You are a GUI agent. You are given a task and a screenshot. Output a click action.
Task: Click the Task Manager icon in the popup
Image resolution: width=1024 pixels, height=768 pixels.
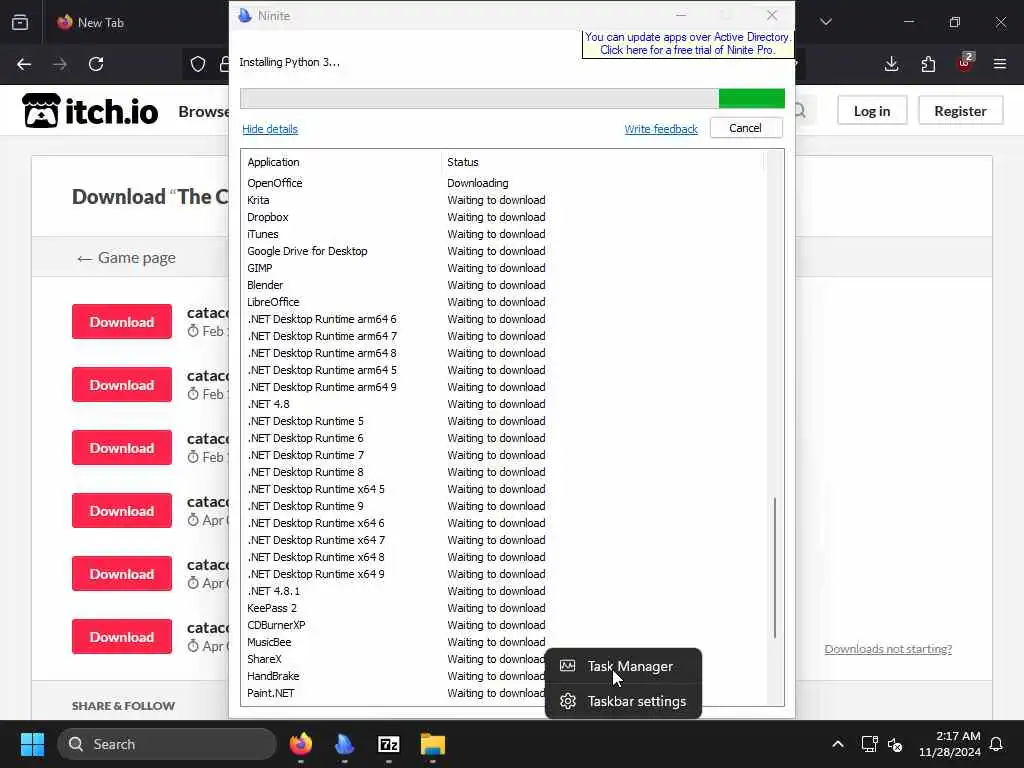tap(568, 666)
